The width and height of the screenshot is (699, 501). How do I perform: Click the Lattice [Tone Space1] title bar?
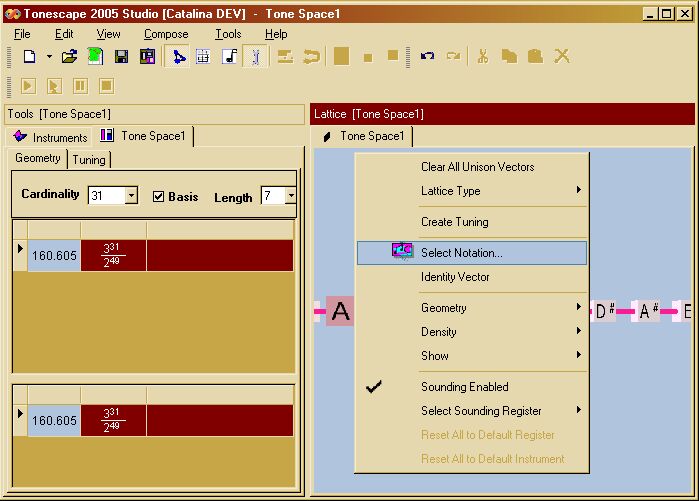[502, 114]
